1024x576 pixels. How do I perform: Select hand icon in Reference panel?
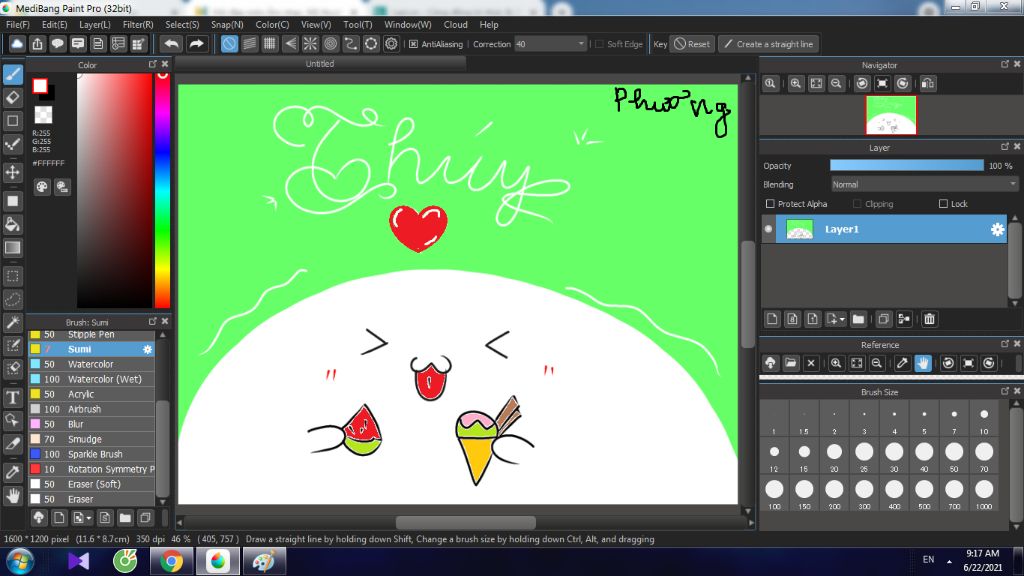pos(923,363)
